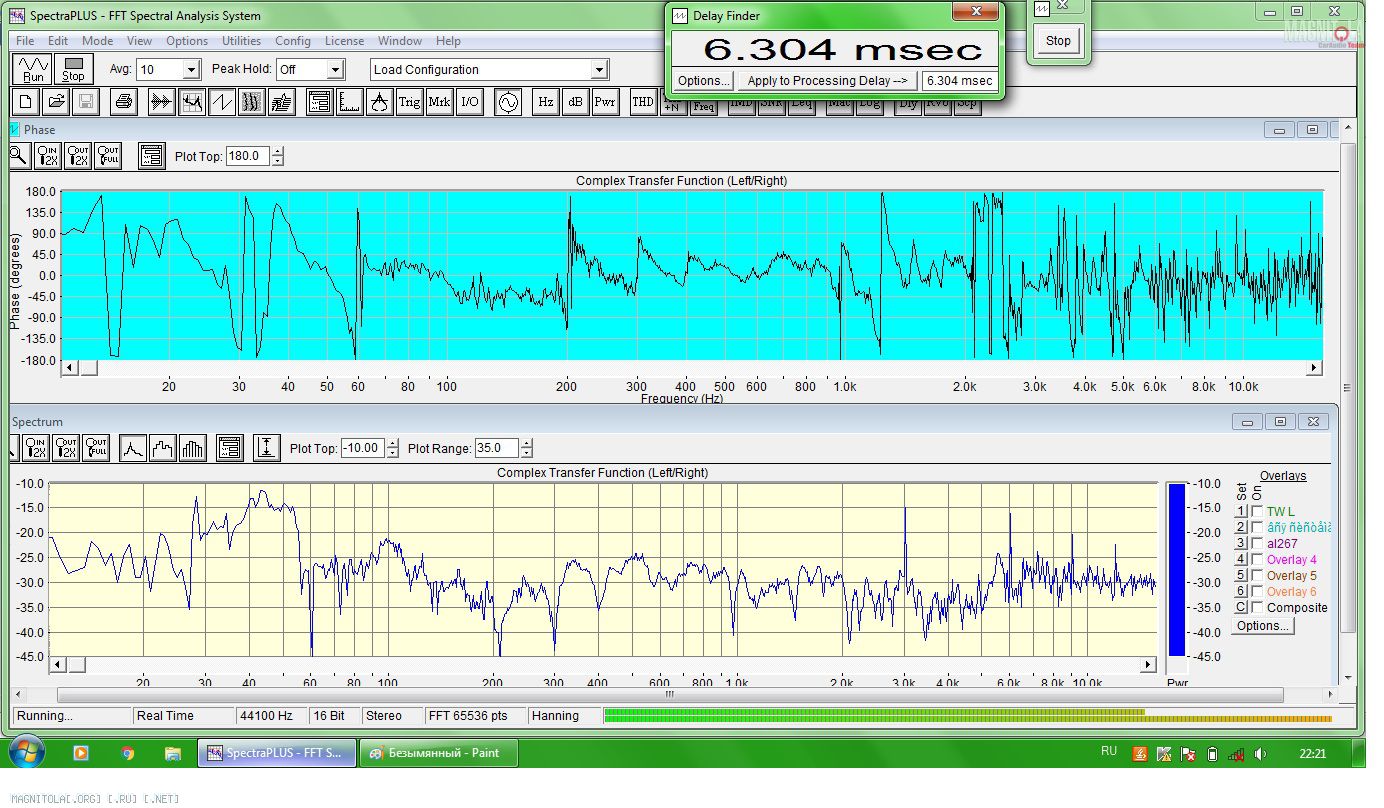This screenshot has height=808, width=1384.
Task: Open the time series view icon
Action: [161, 101]
